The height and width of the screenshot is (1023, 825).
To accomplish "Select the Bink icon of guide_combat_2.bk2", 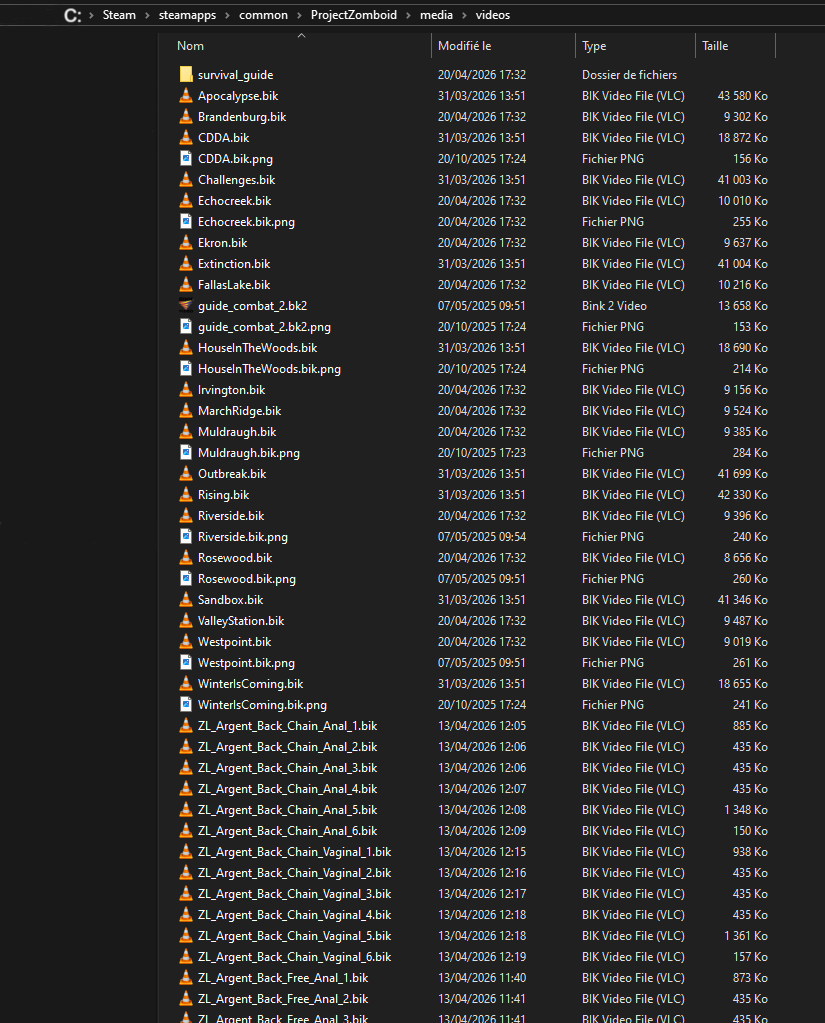I will [x=186, y=305].
